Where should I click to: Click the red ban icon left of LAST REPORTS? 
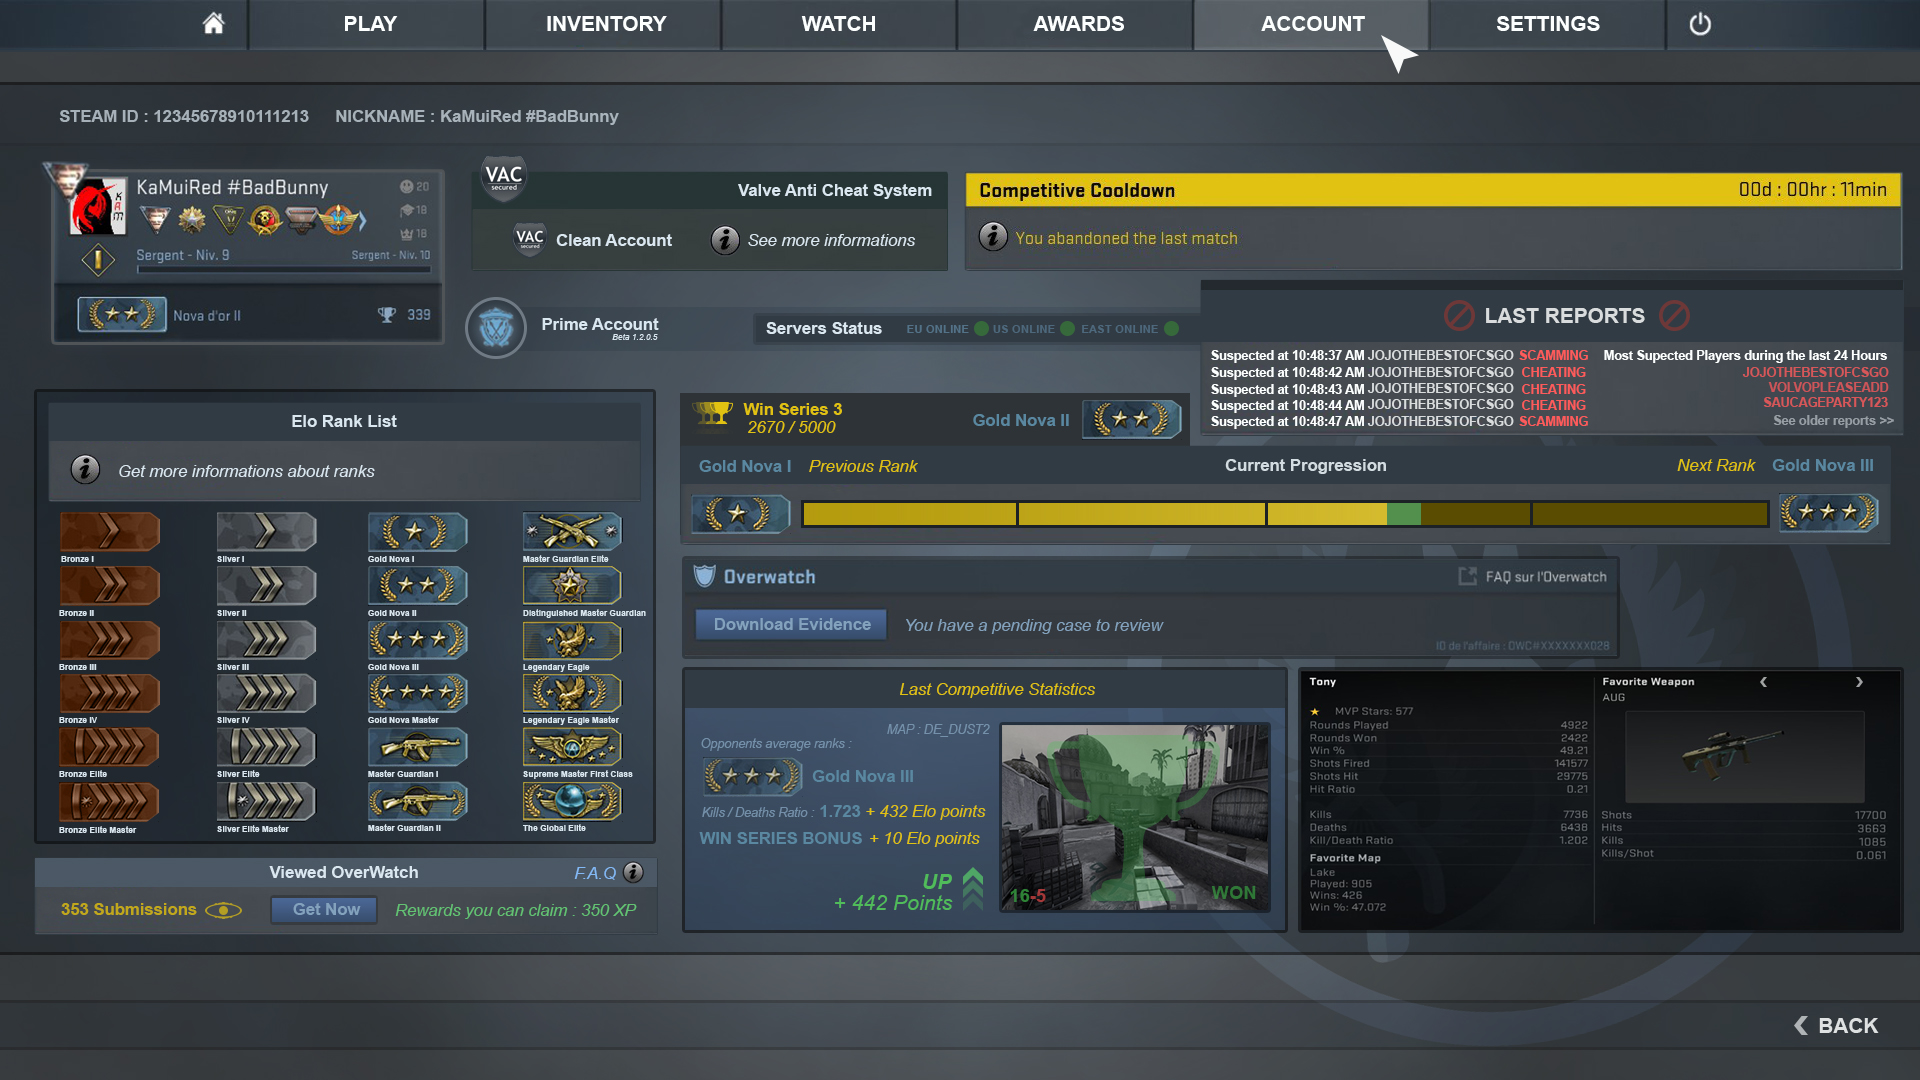click(1459, 316)
